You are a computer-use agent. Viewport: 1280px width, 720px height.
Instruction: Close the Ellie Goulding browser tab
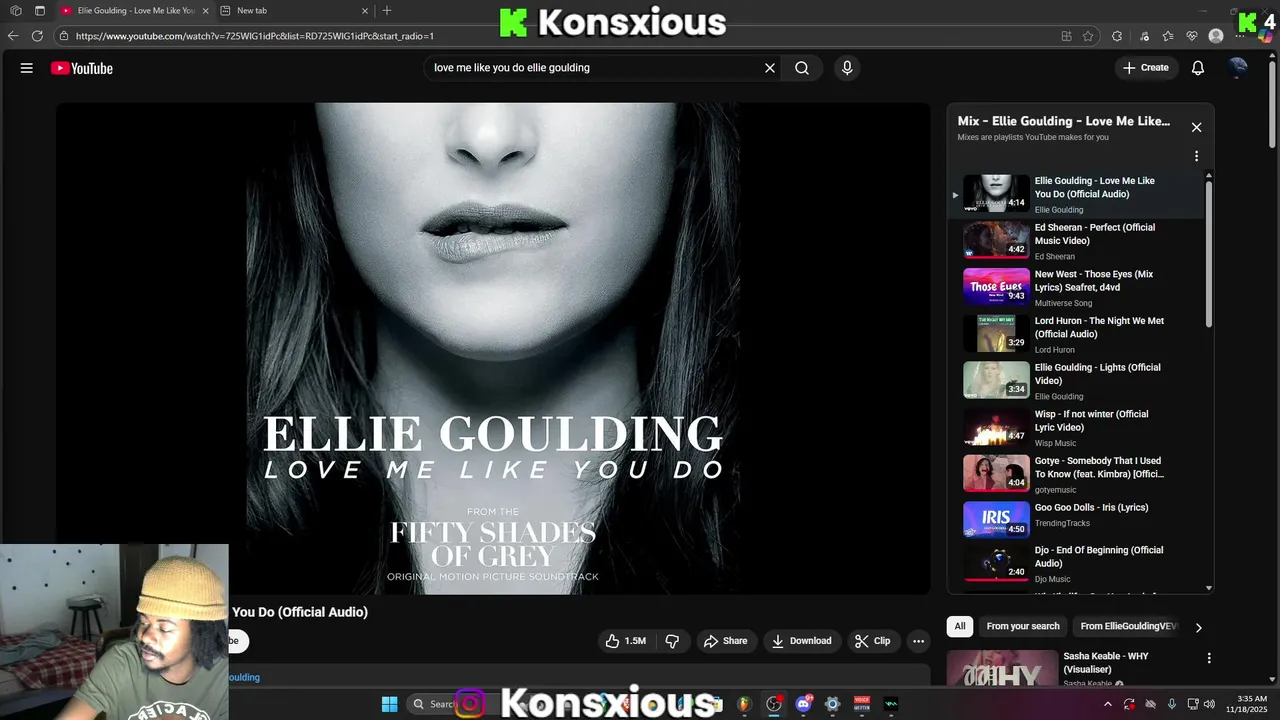[x=205, y=11]
